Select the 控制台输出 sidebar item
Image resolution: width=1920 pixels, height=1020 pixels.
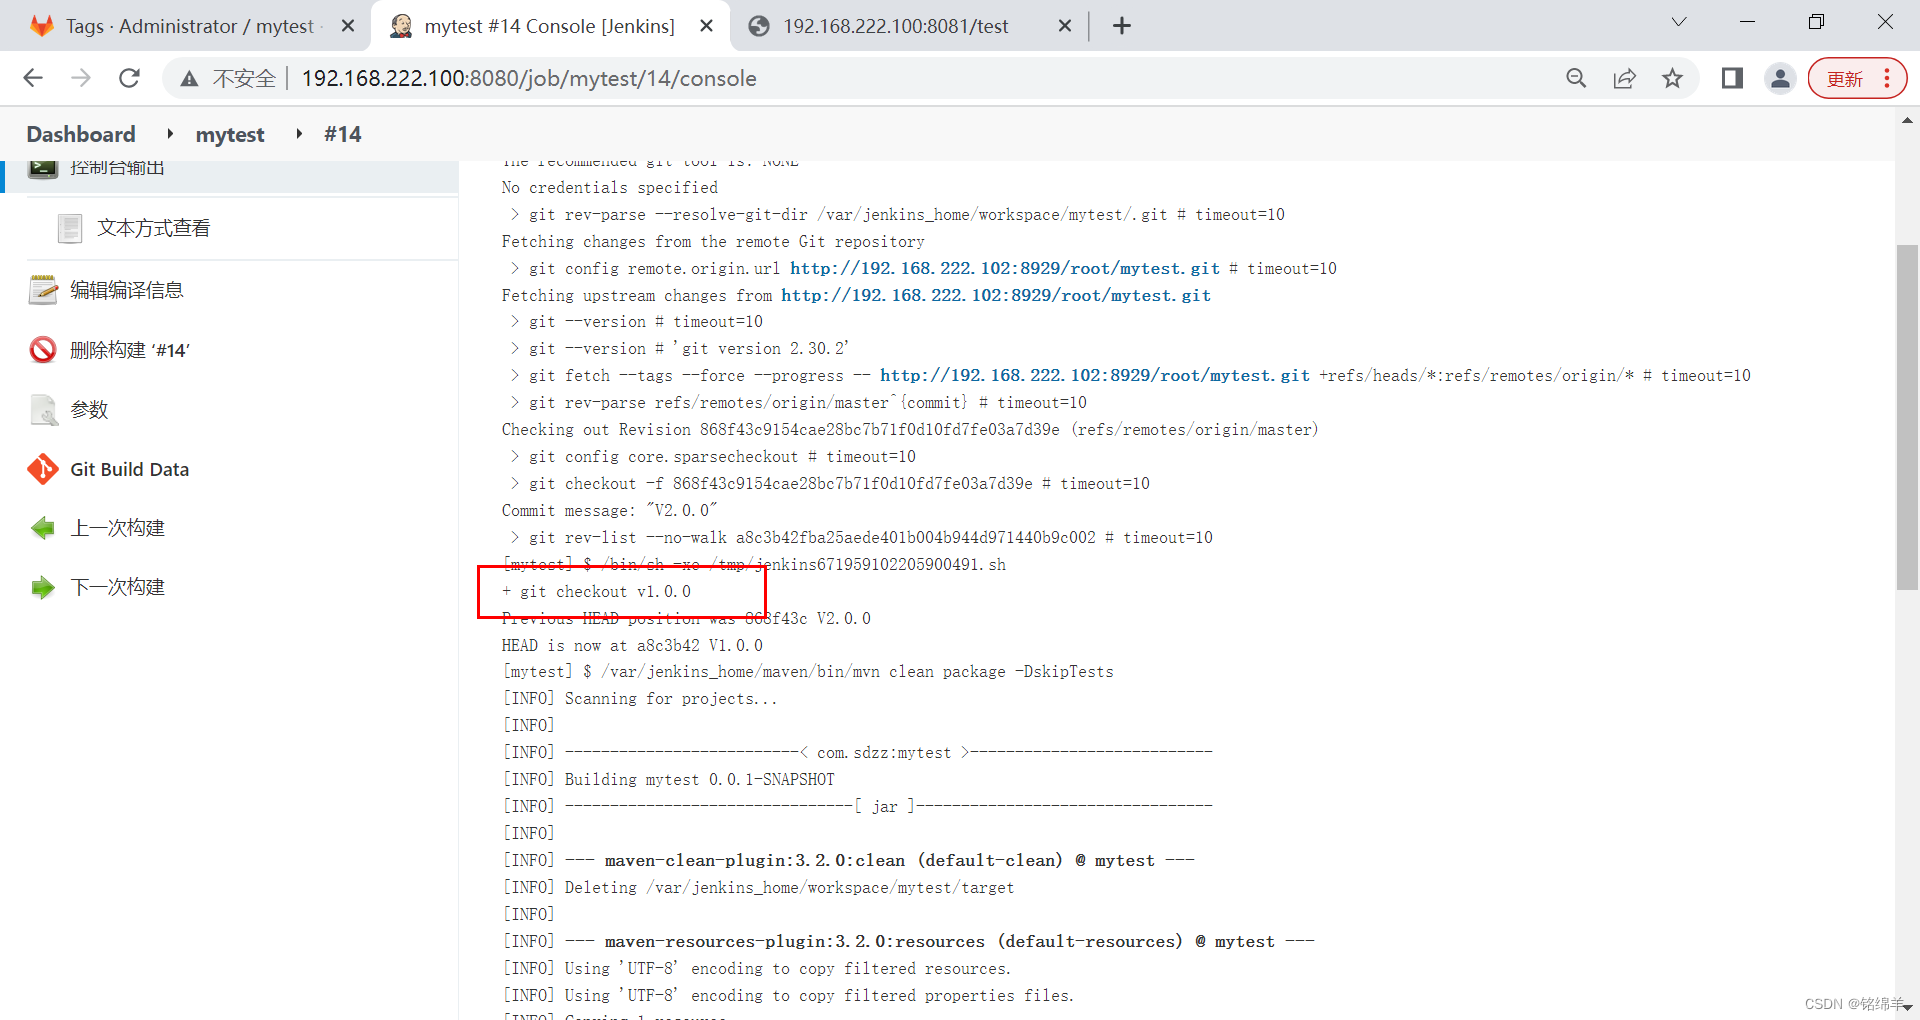pyautogui.click(x=117, y=168)
